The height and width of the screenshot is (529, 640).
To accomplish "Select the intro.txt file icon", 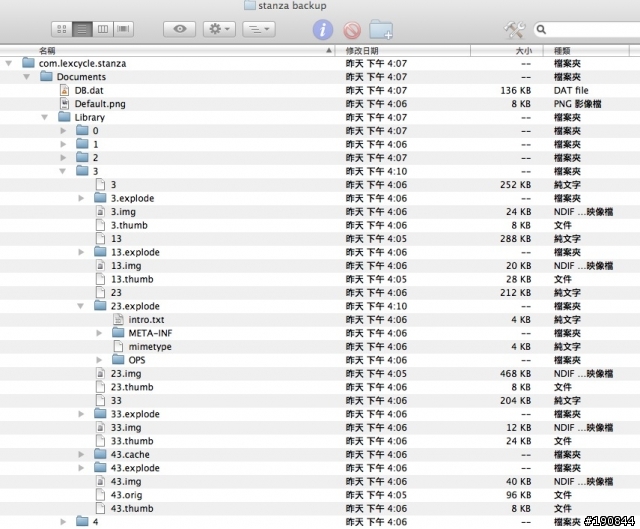I will [118, 319].
